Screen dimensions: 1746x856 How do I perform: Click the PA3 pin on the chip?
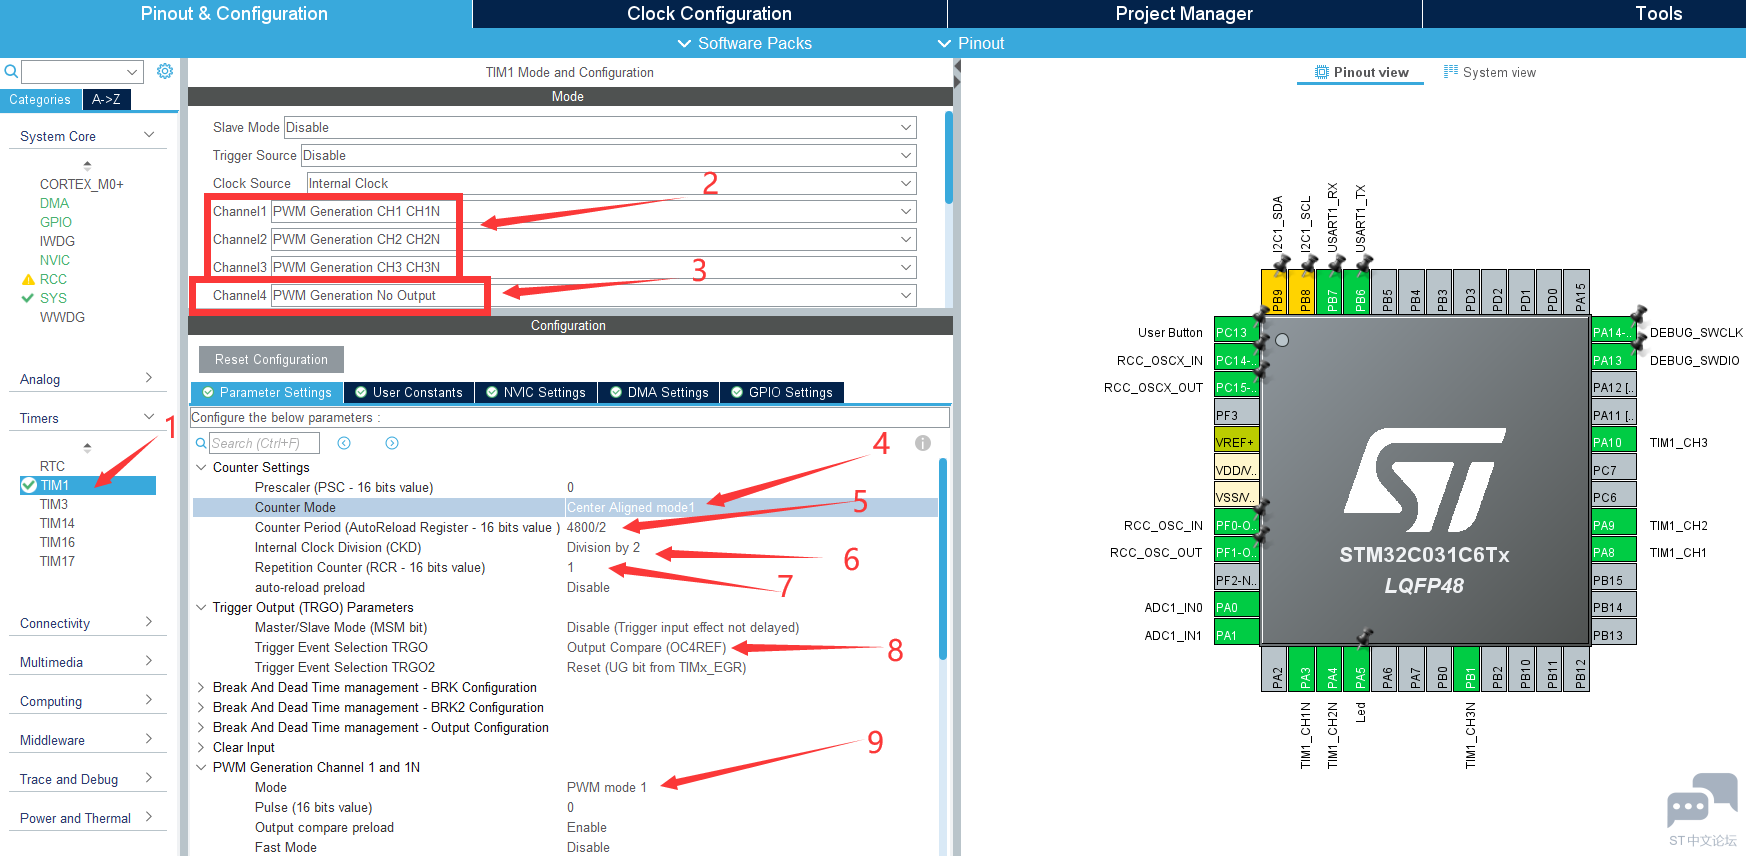tap(1304, 669)
